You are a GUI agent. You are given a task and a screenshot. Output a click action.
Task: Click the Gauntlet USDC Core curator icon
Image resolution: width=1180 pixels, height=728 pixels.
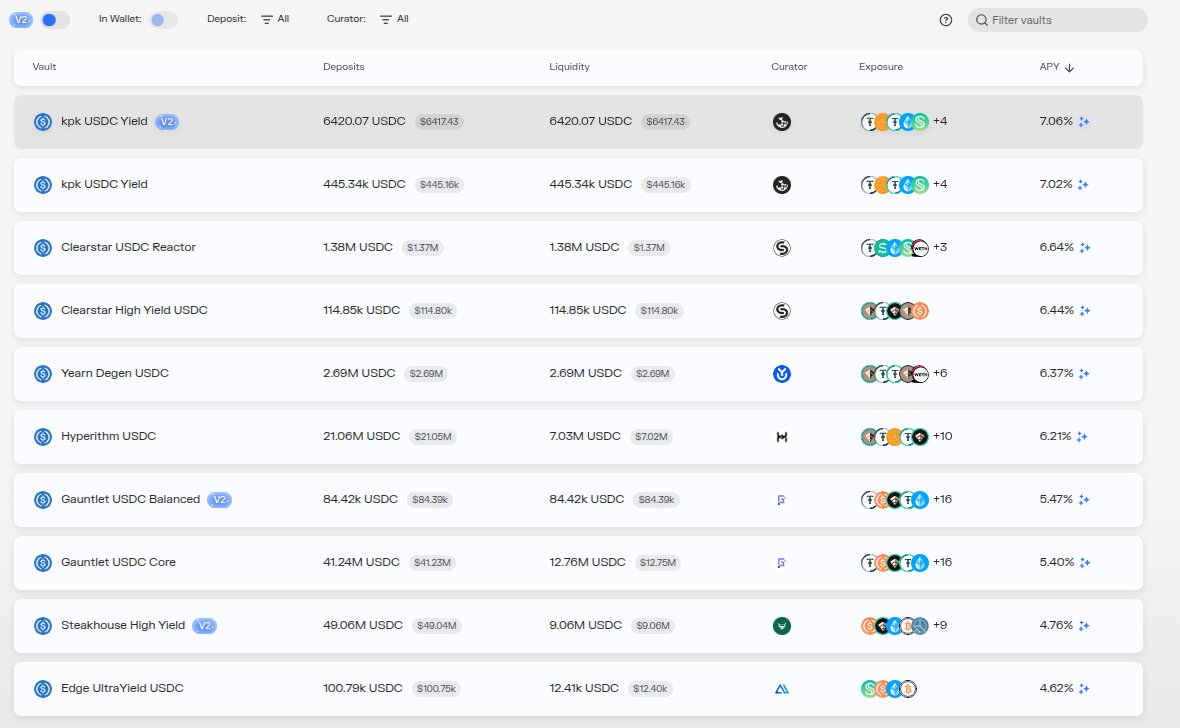[781, 562]
